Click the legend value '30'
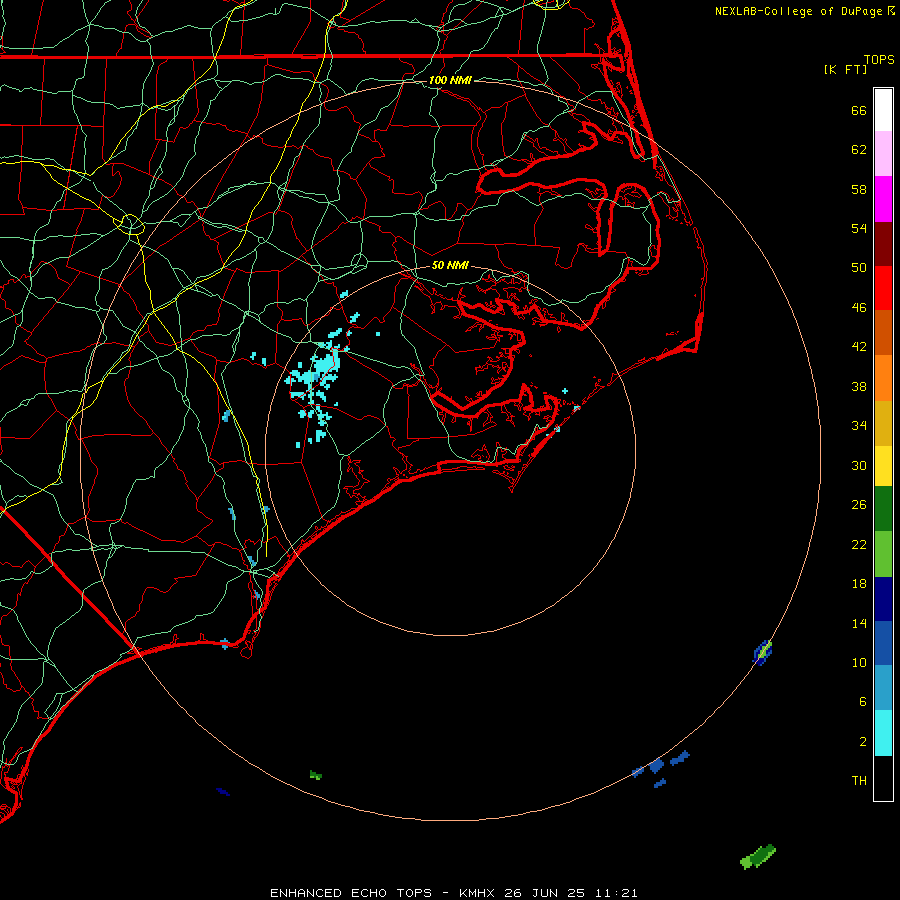 coord(859,465)
